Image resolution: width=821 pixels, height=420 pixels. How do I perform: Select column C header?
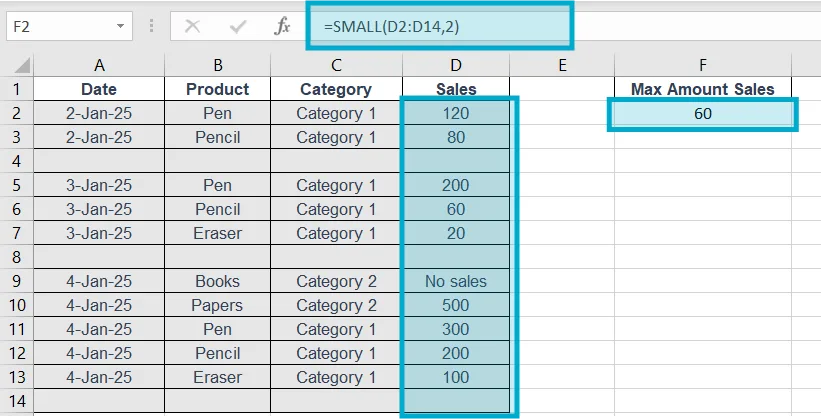(x=336, y=66)
